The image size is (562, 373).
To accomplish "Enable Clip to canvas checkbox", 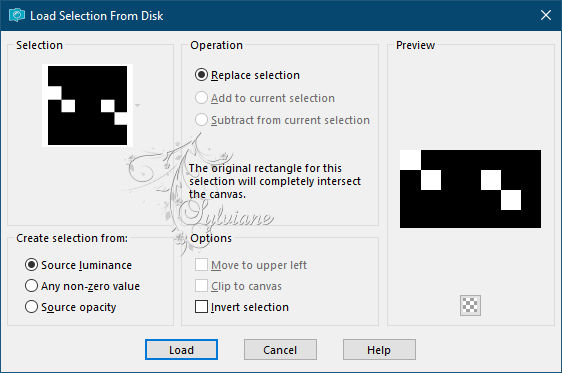I will 238,286.
